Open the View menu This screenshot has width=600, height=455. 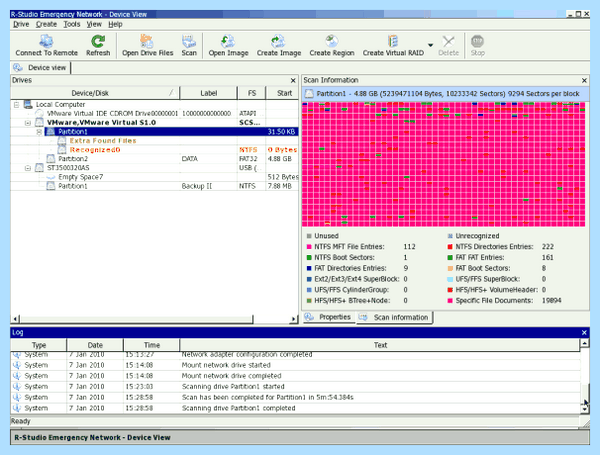tap(94, 24)
